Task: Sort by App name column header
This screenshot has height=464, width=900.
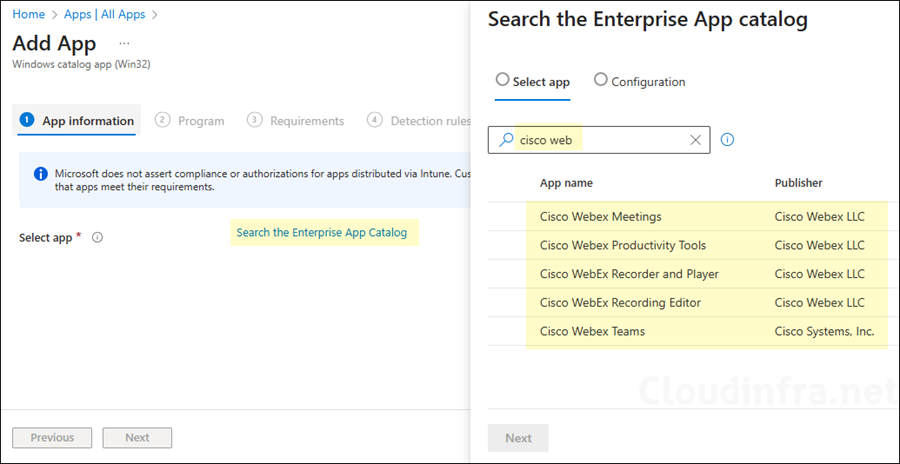Action: (566, 183)
